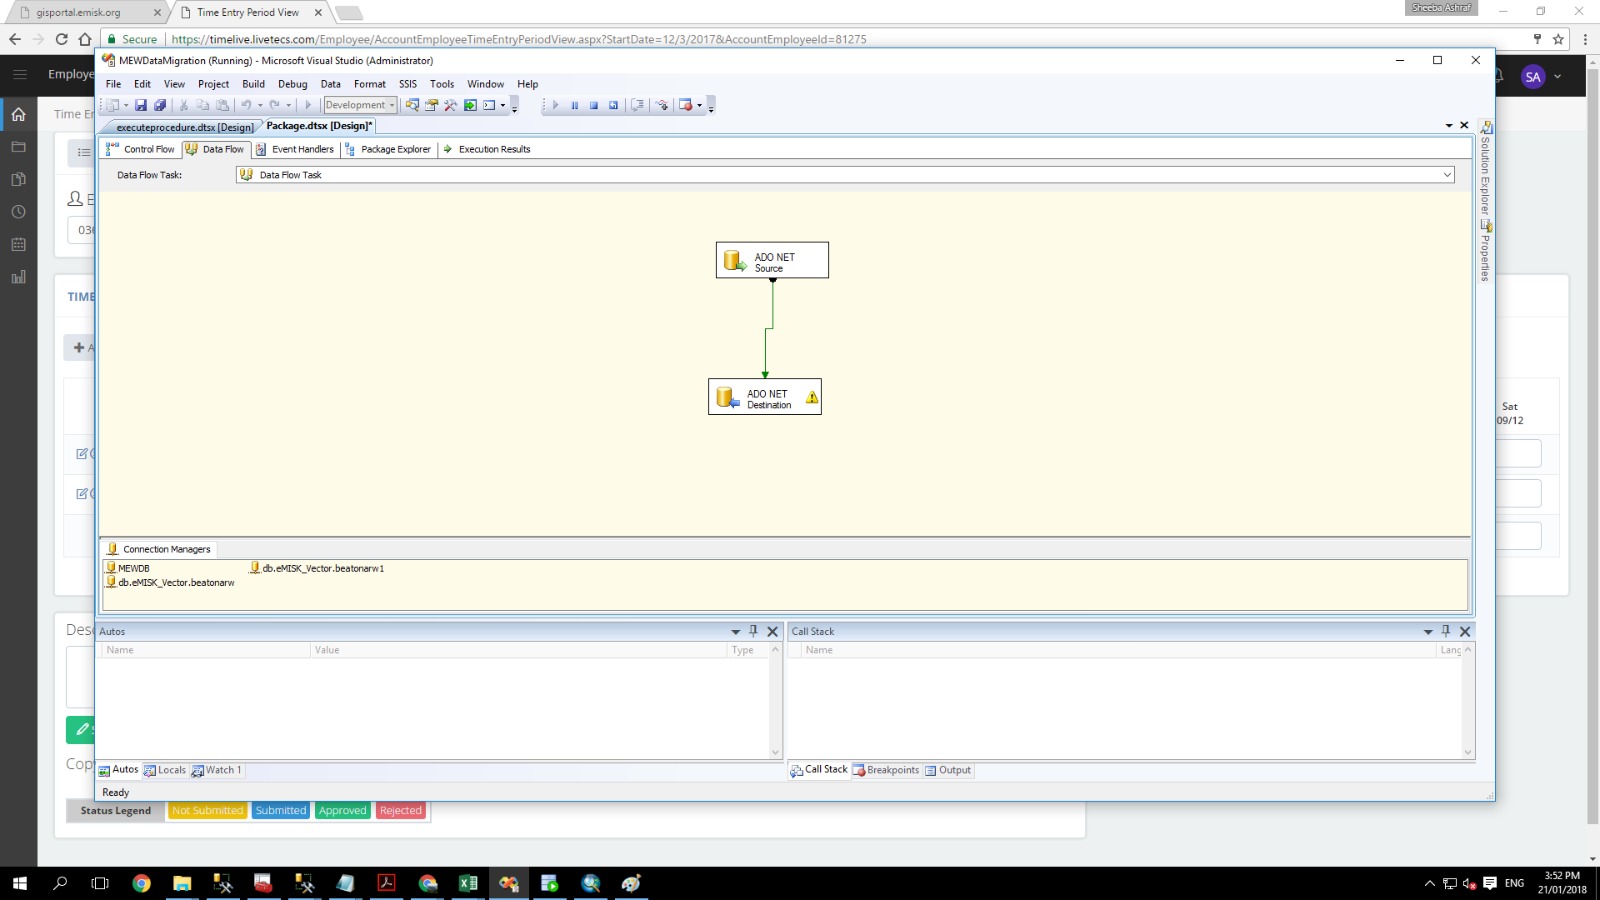
Task: Open the File menu
Action: [x=114, y=84]
